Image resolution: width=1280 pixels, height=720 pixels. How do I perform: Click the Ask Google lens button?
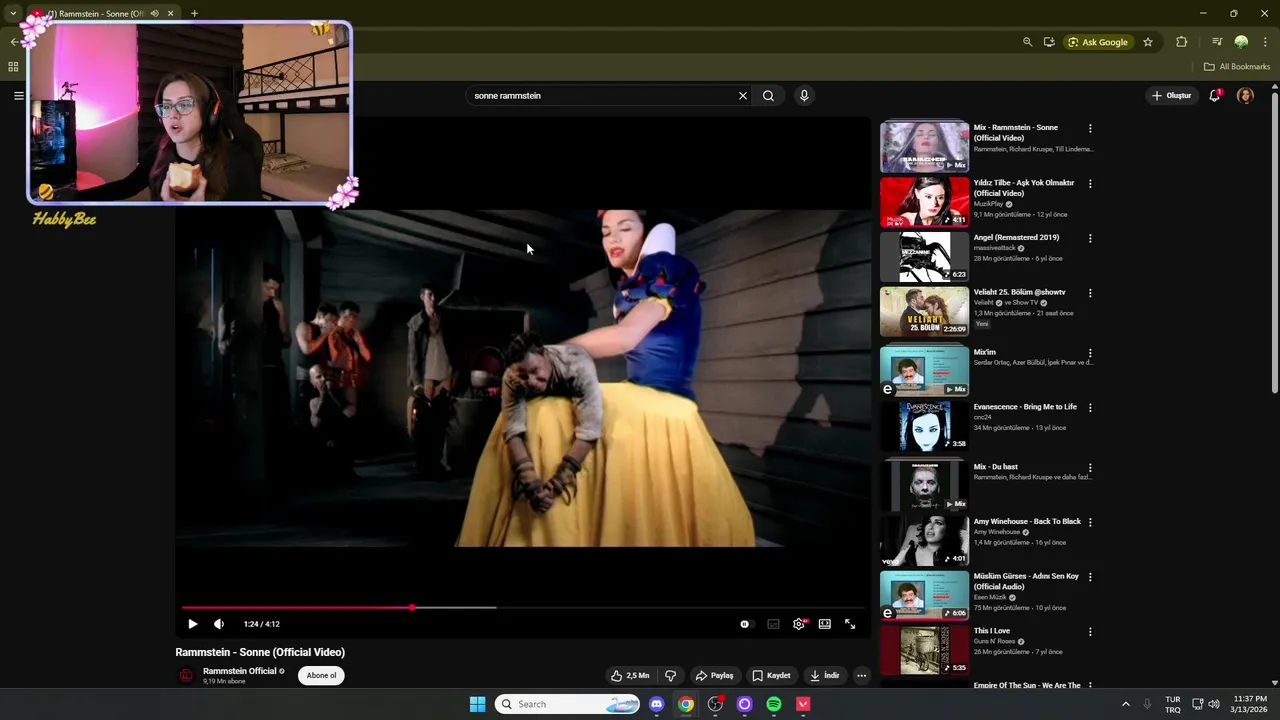point(1098,42)
